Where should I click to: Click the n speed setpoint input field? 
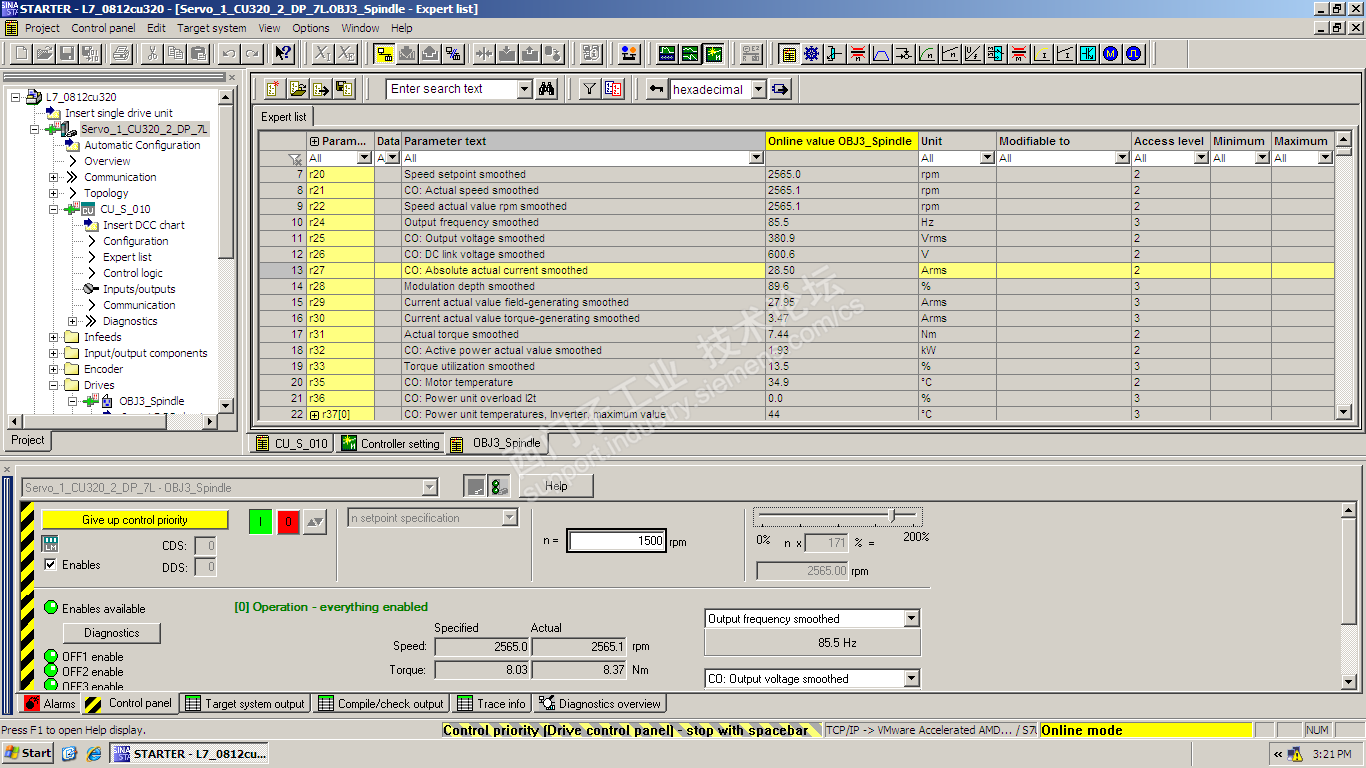616,541
